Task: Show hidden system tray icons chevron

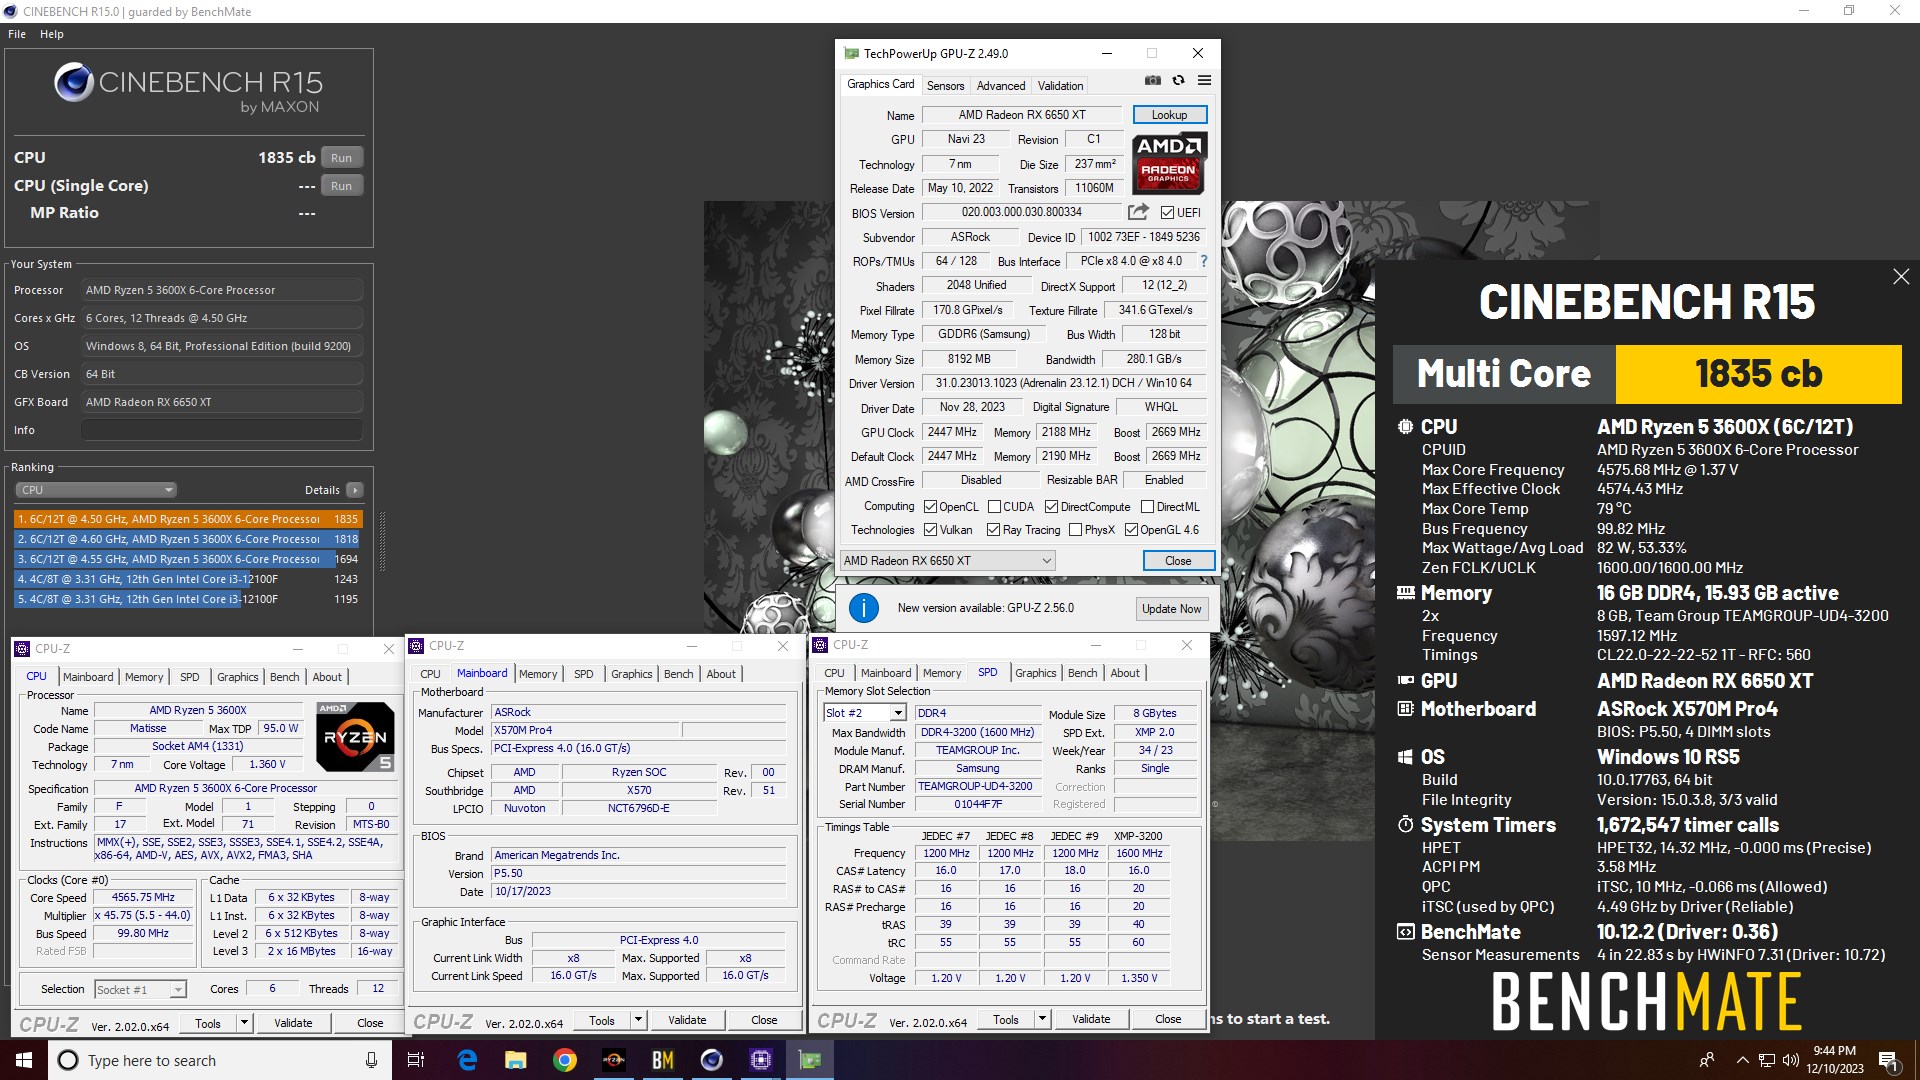Action: pyautogui.click(x=1742, y=1060)
